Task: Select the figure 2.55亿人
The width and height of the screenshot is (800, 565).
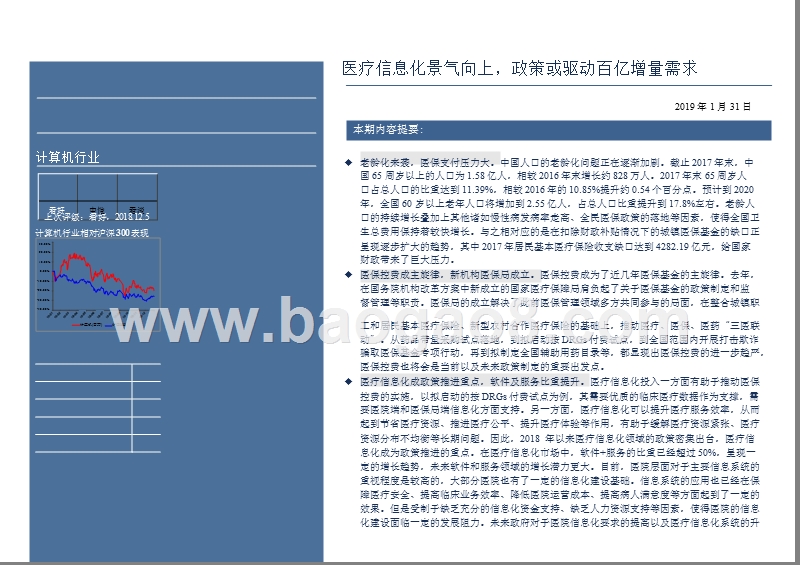Action: 546,204
